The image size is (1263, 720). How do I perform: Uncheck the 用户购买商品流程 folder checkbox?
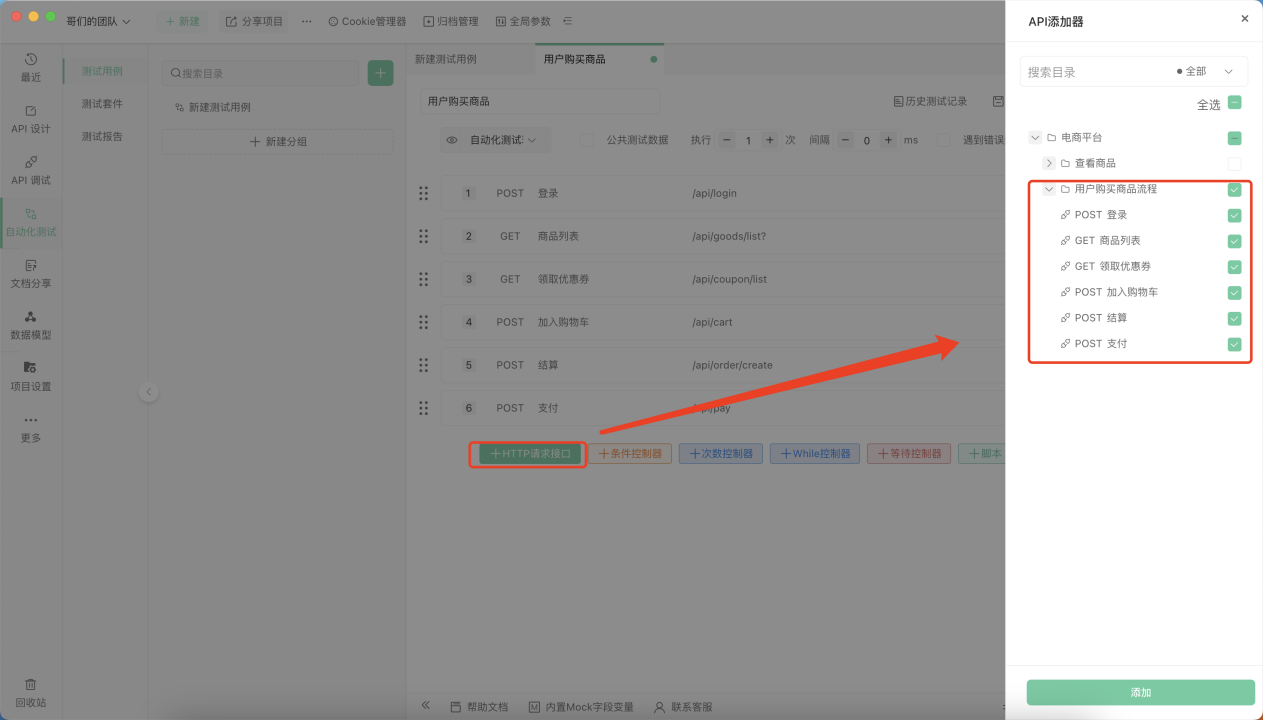[1235, 190]
